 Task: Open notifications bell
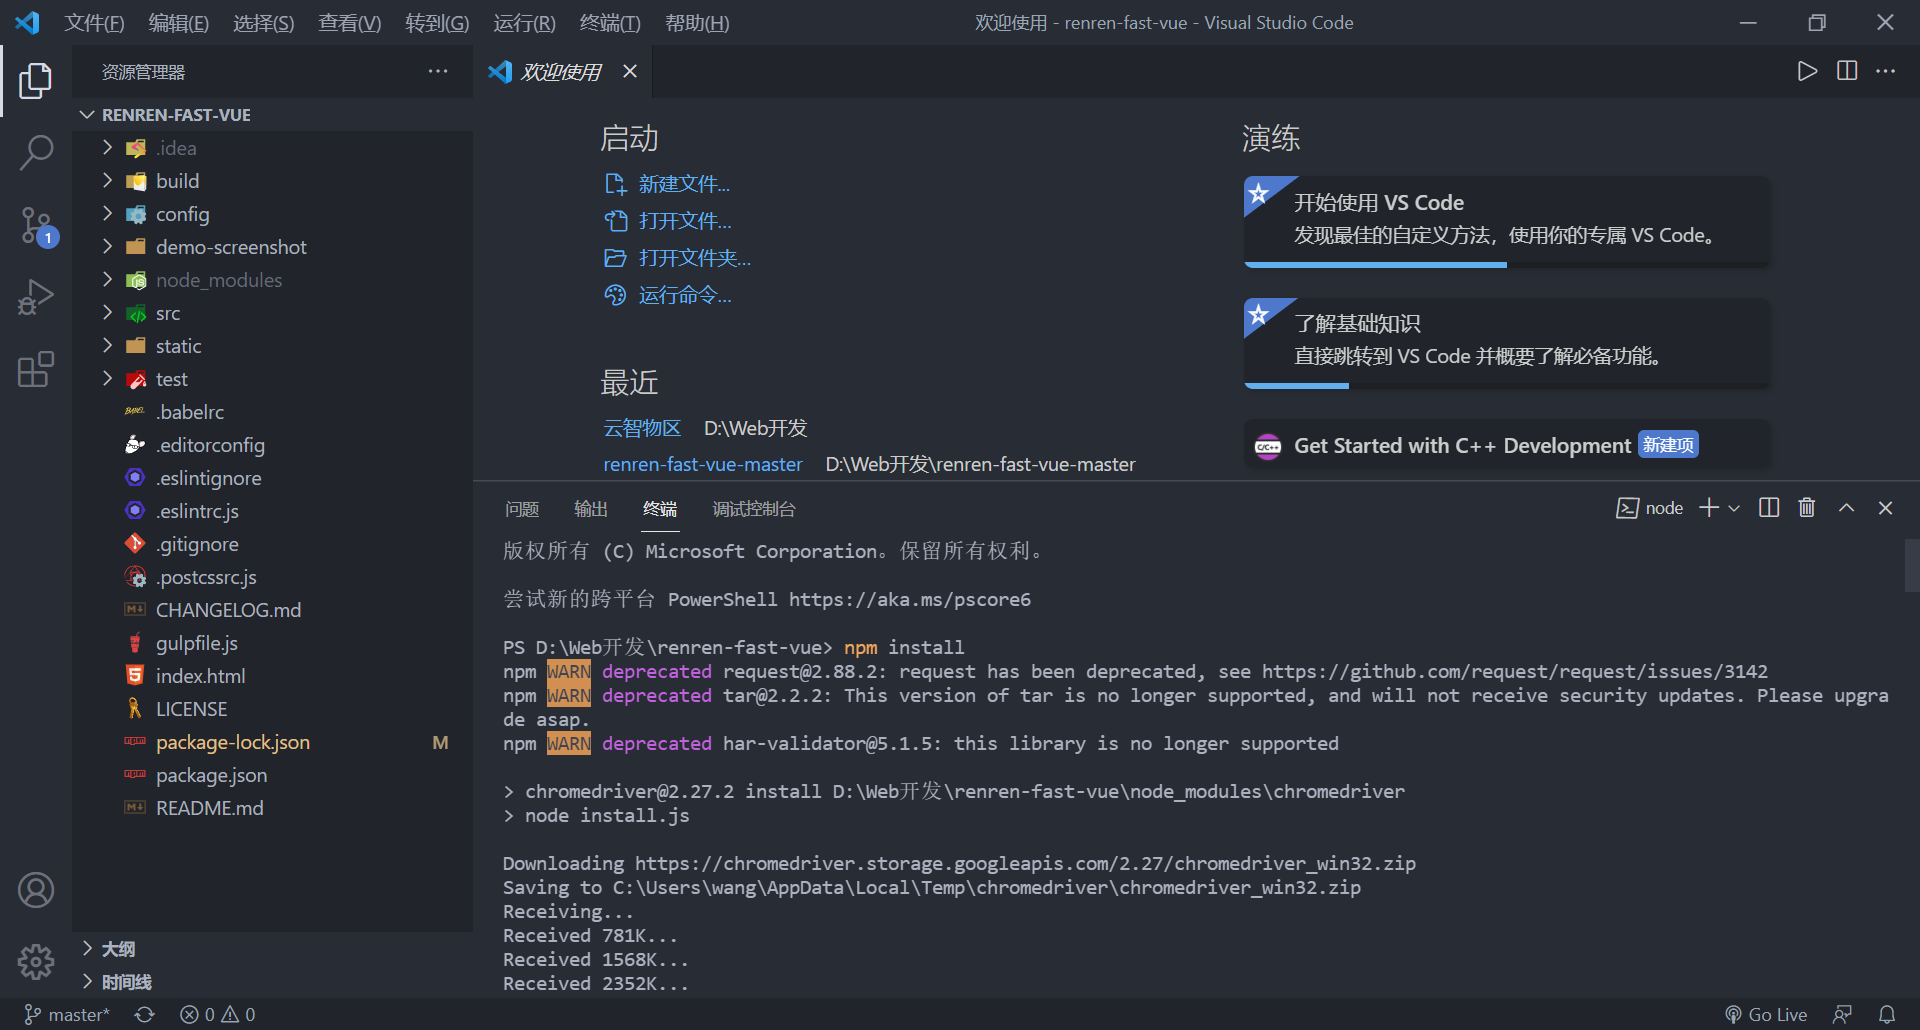(1887, 1014)
